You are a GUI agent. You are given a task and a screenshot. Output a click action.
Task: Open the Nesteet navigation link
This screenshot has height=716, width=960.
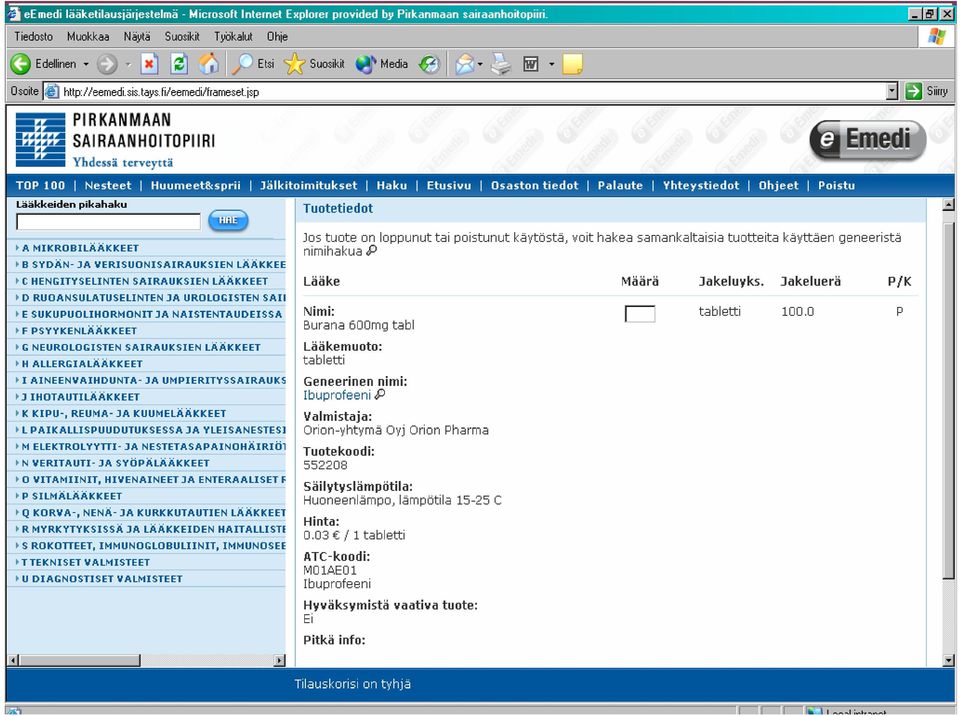pyautogui.click(x=108, y=186)
